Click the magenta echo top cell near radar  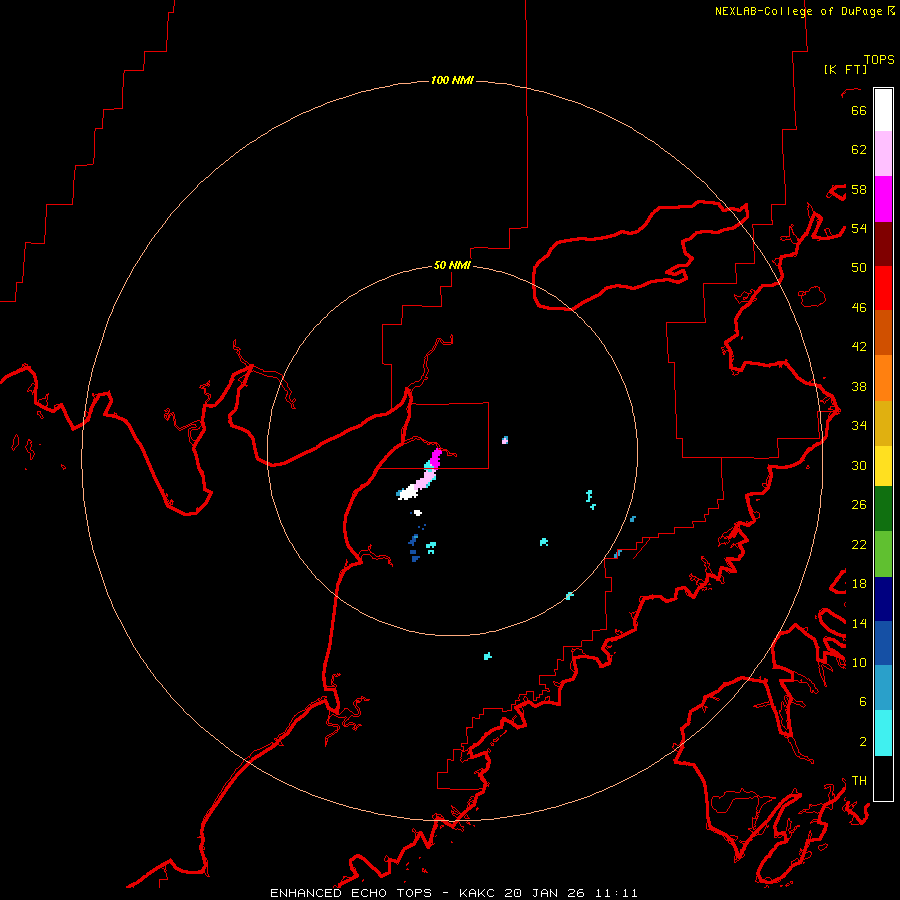tap(436, 459)
